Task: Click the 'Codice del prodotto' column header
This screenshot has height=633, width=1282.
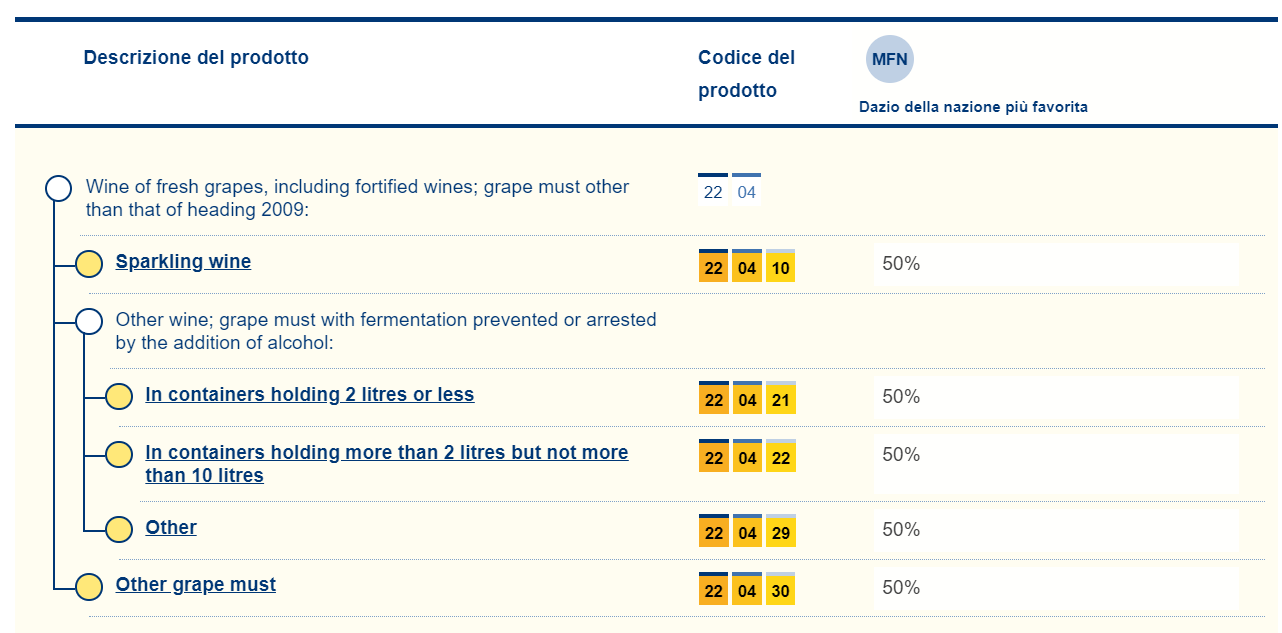Action: (x=746, y=74)
